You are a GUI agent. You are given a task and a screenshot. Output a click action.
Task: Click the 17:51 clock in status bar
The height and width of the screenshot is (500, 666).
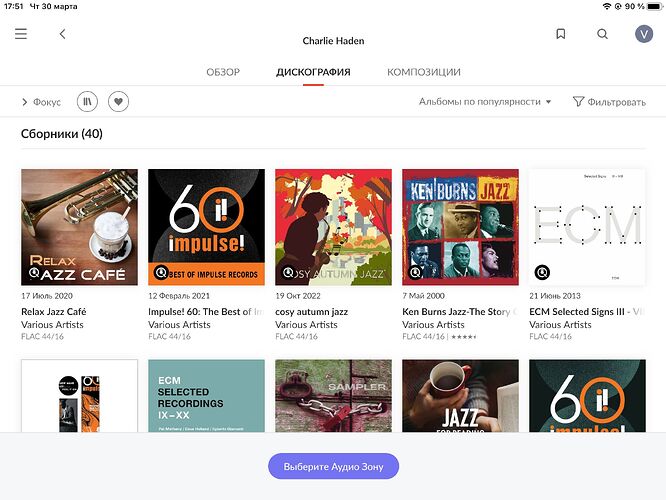13,6
